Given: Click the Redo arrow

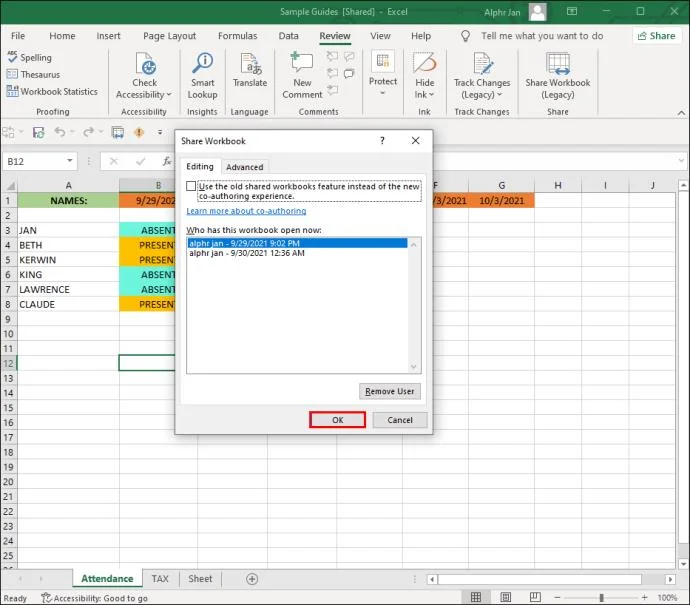Looking at the screenshot, I should point(88,132).
